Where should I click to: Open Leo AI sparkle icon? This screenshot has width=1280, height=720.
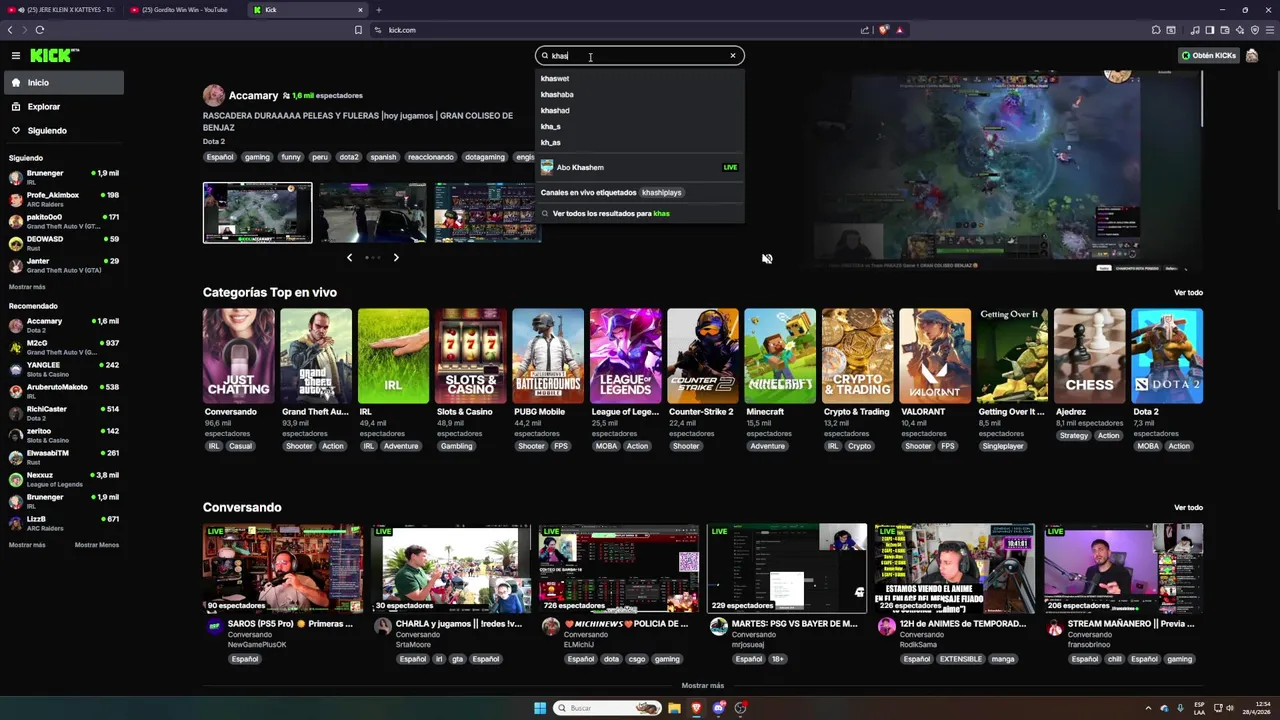(1238, 30)
